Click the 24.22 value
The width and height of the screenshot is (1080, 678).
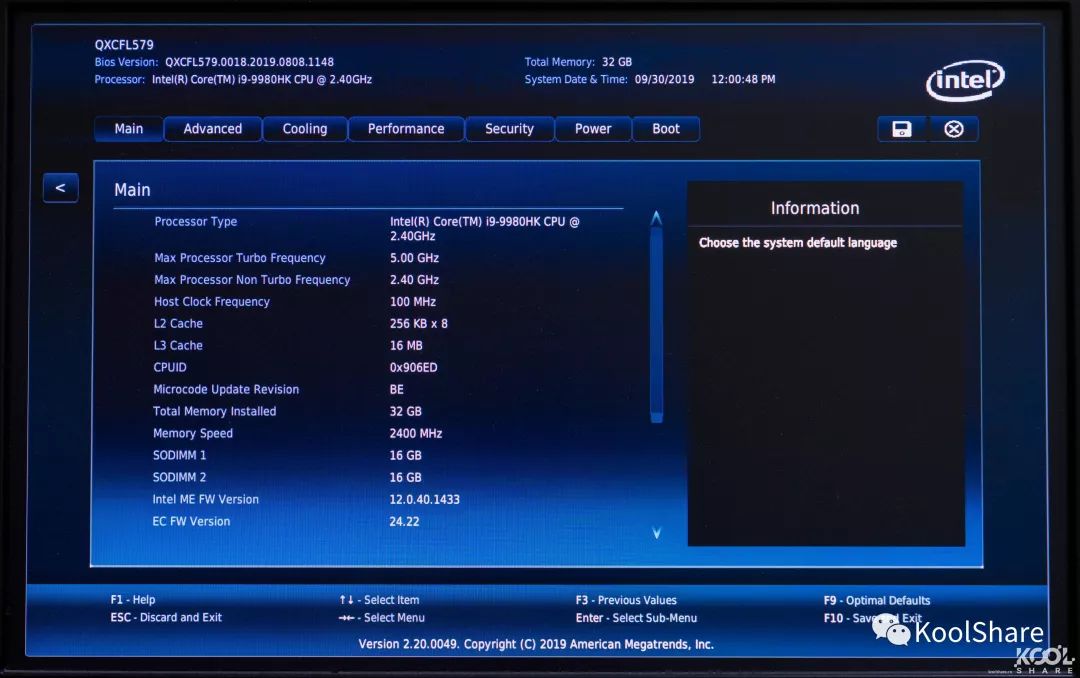point(404,522)
